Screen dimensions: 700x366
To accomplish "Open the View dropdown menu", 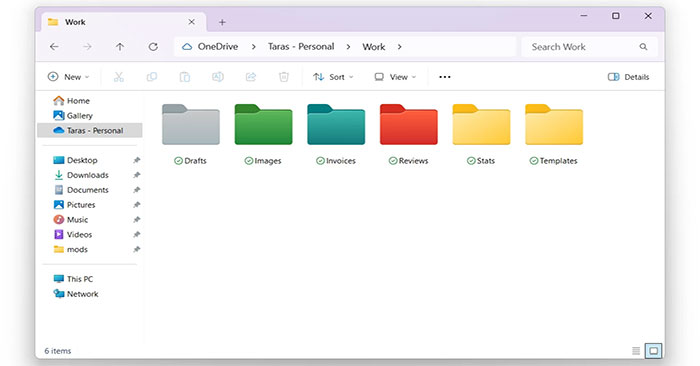I will pyautogui.click(x=395, y=77).
